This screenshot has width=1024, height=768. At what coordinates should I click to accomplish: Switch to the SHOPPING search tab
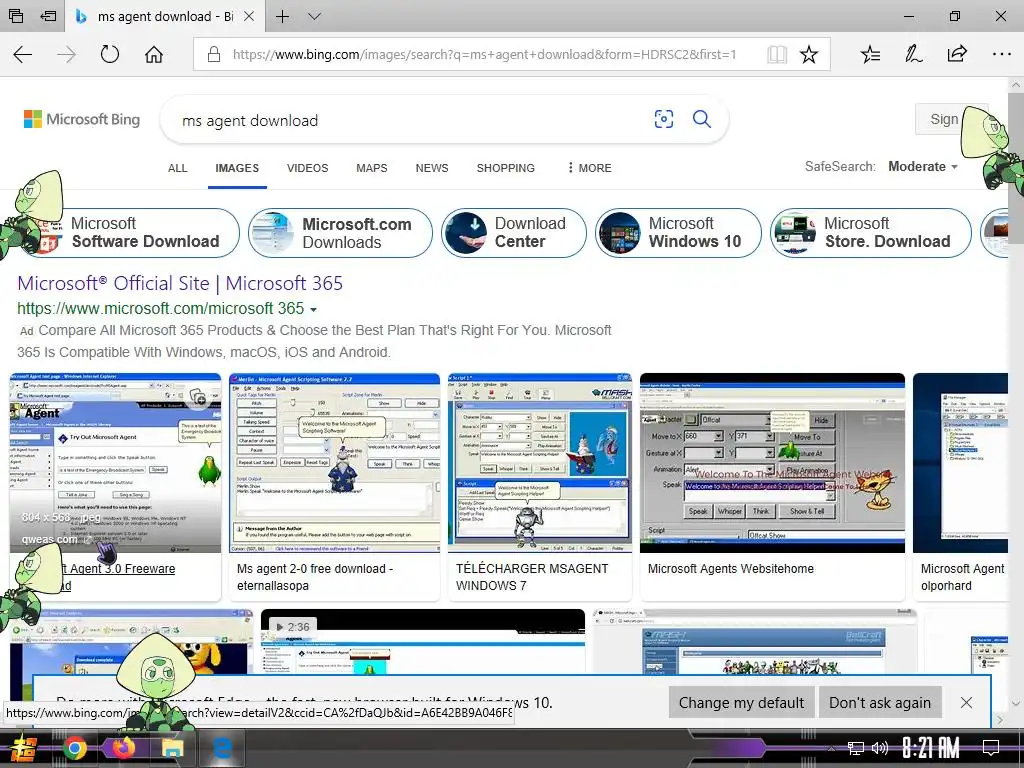(505, 168)
